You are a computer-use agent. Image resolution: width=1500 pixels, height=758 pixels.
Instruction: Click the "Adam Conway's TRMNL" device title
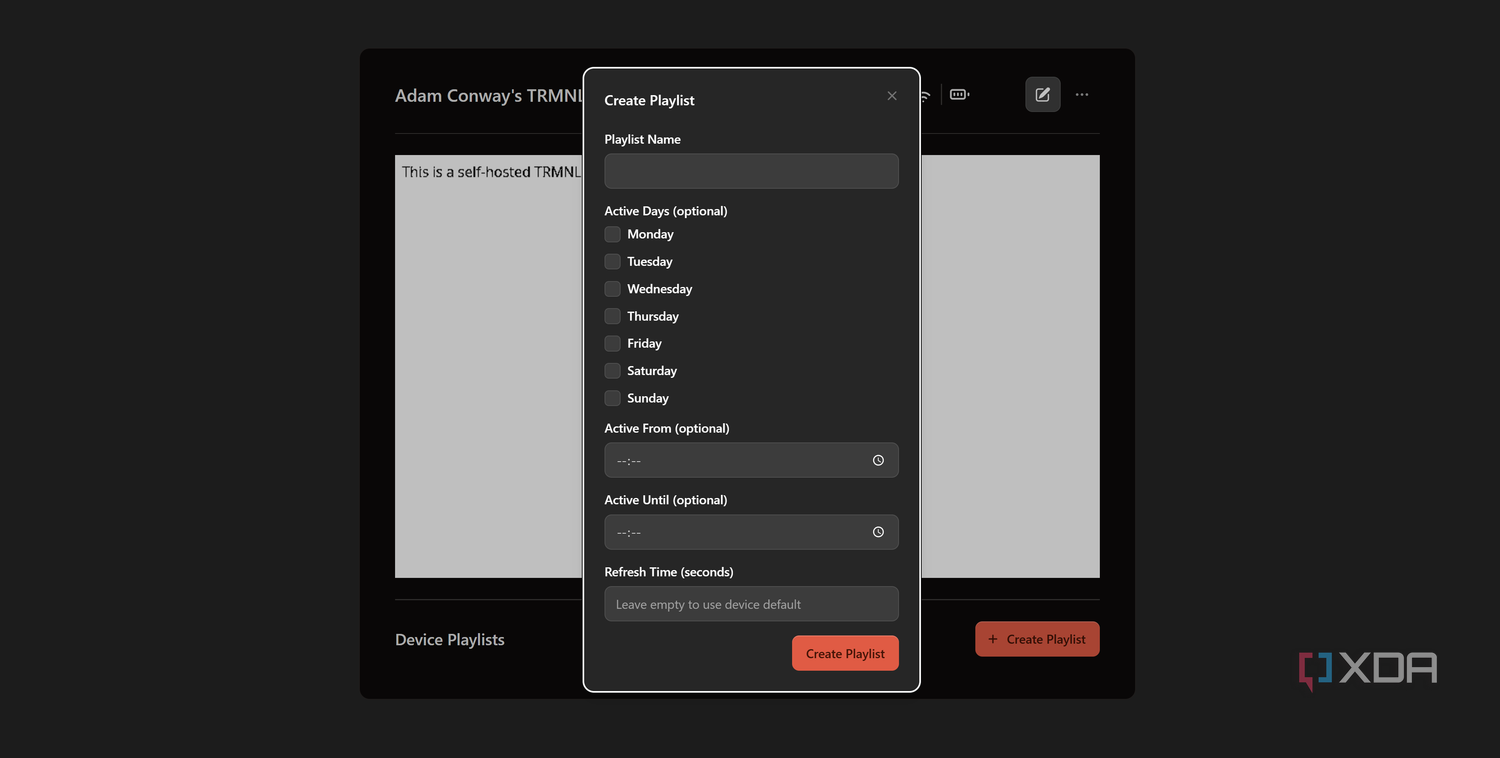point(489,96)
